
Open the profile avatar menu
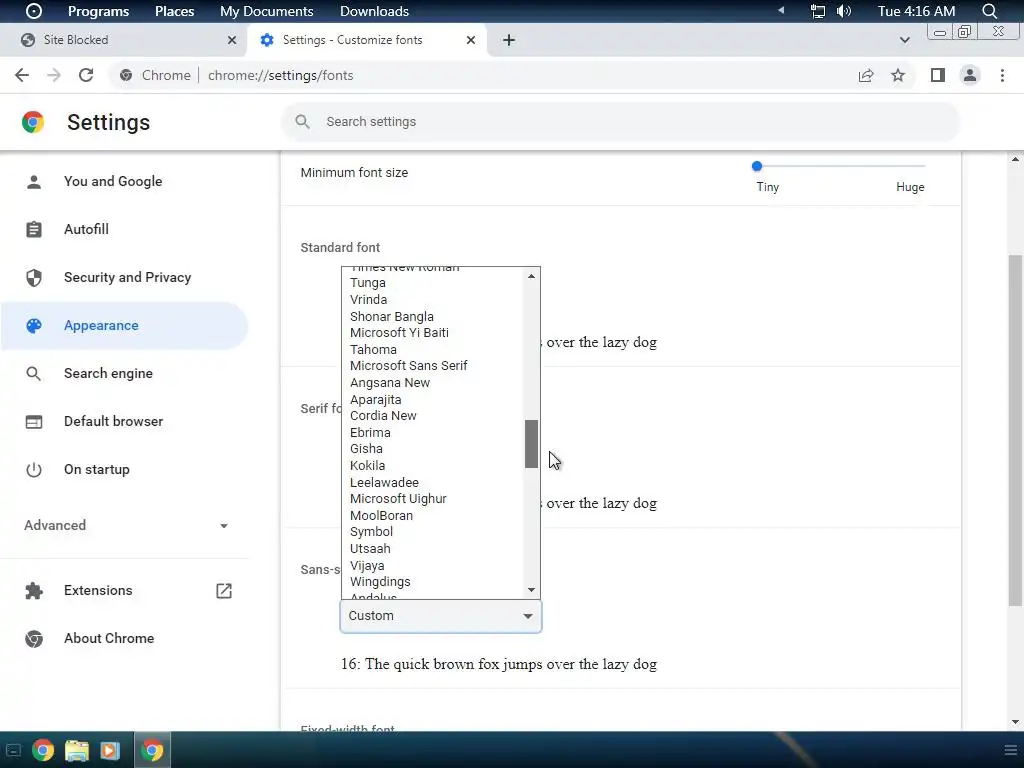click(970, 75)
